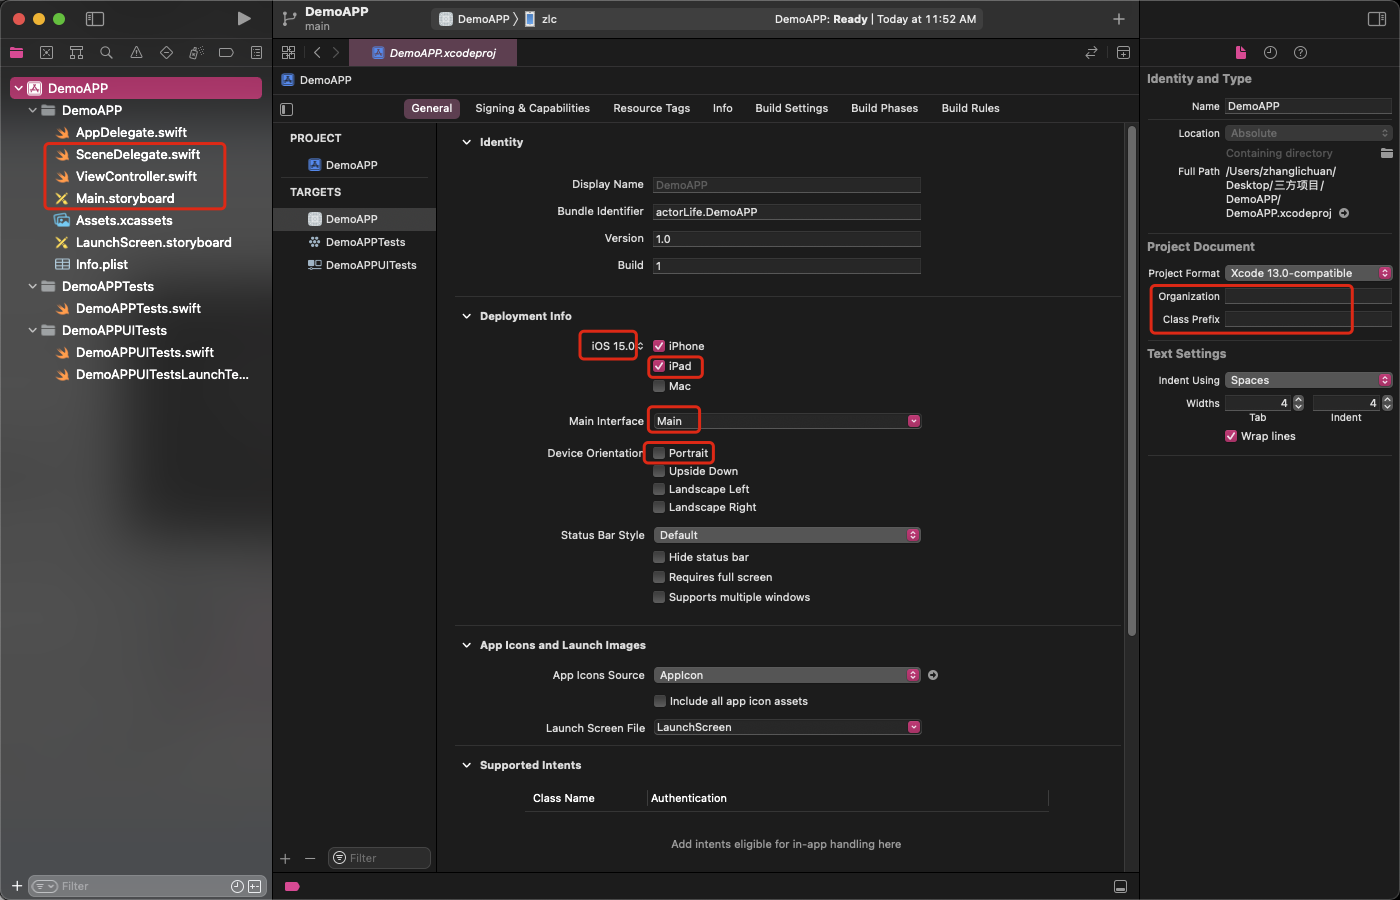Open the Debug navigator icon
This screenshot has height=900, width=1400.
coord(196,53)
